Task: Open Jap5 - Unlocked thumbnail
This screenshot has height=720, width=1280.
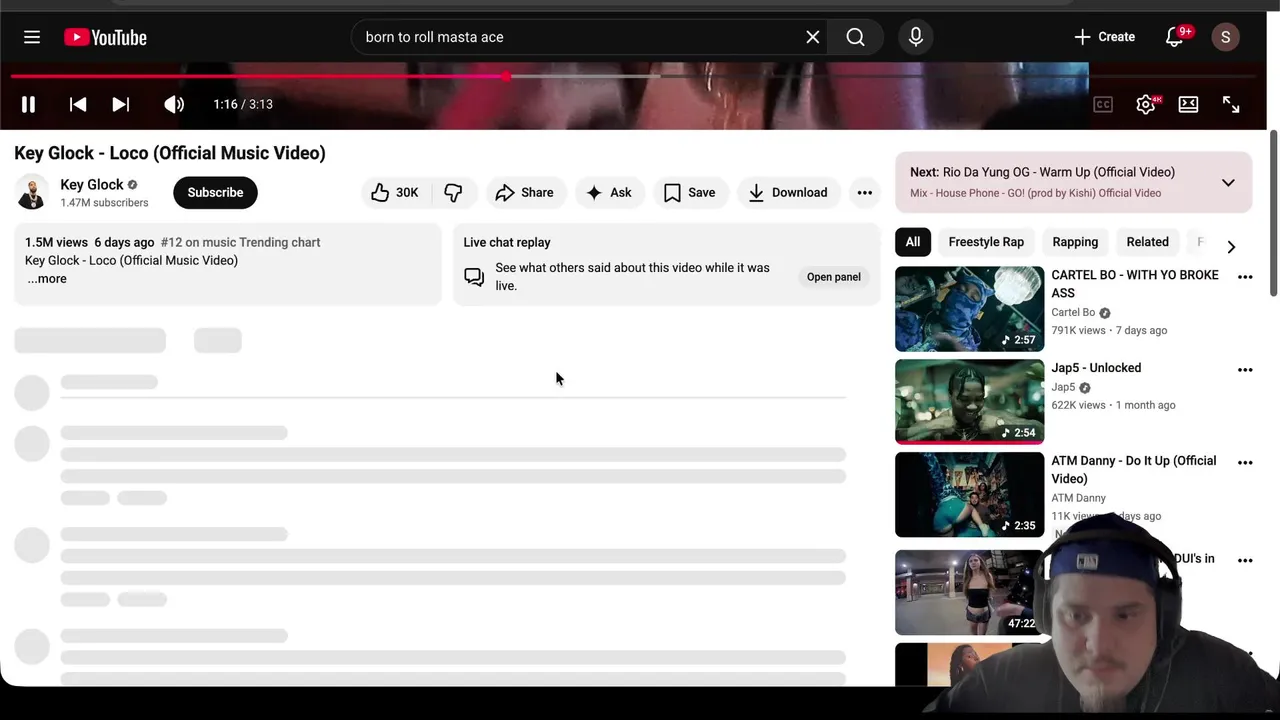Action: [969, 401]
